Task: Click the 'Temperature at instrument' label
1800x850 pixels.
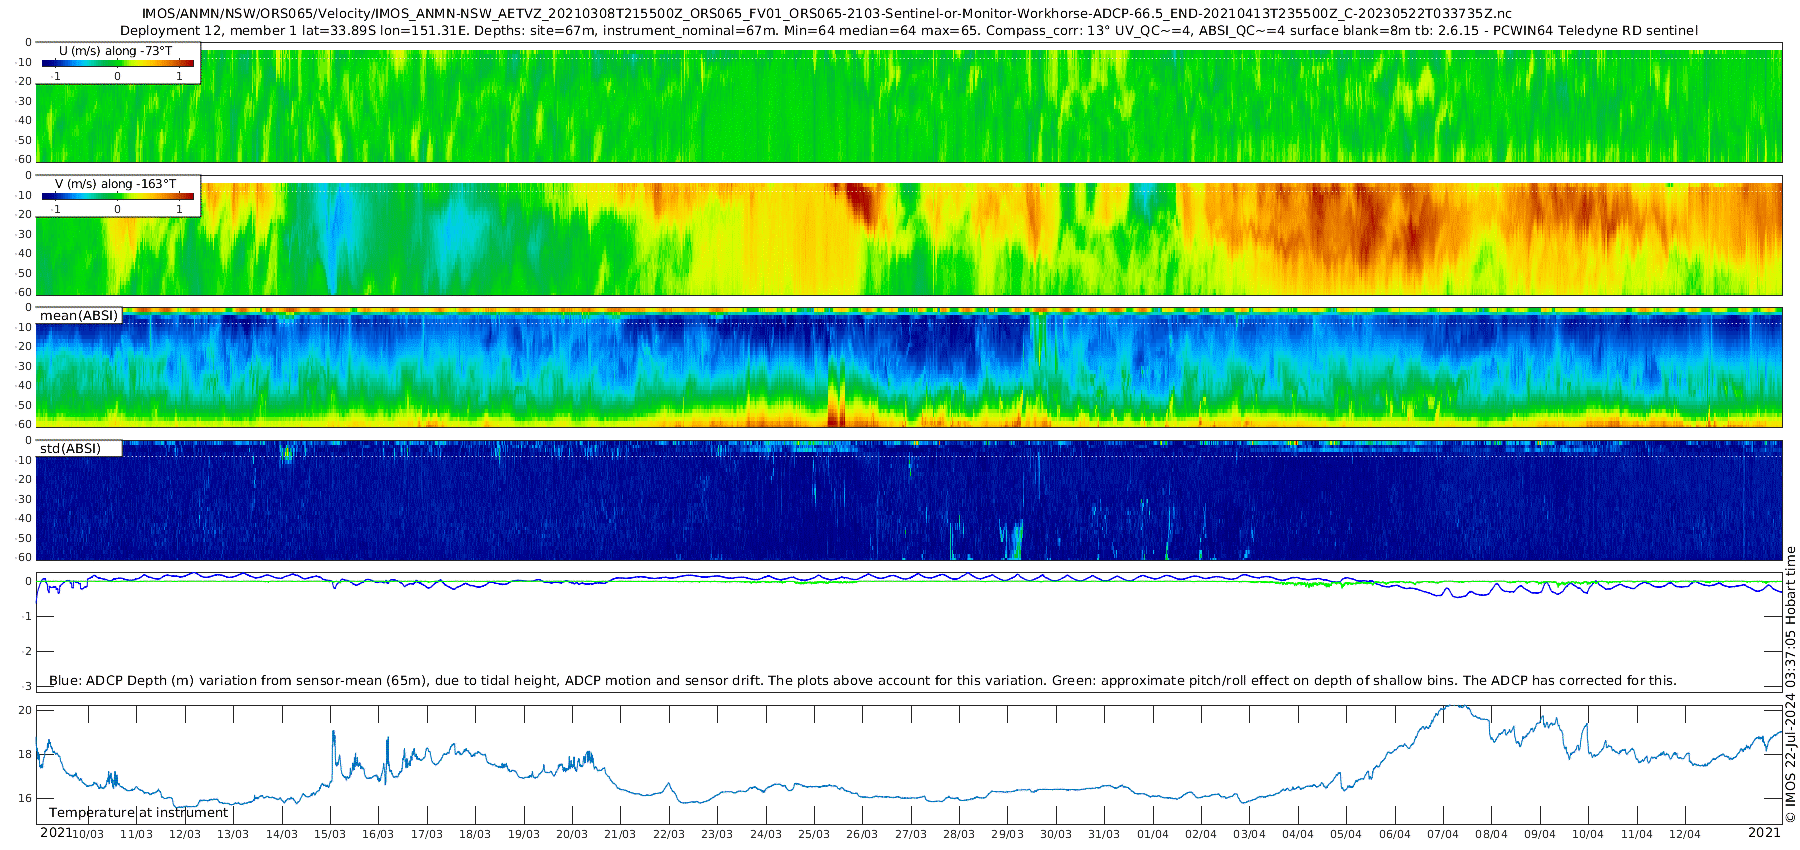Action: 139,813
